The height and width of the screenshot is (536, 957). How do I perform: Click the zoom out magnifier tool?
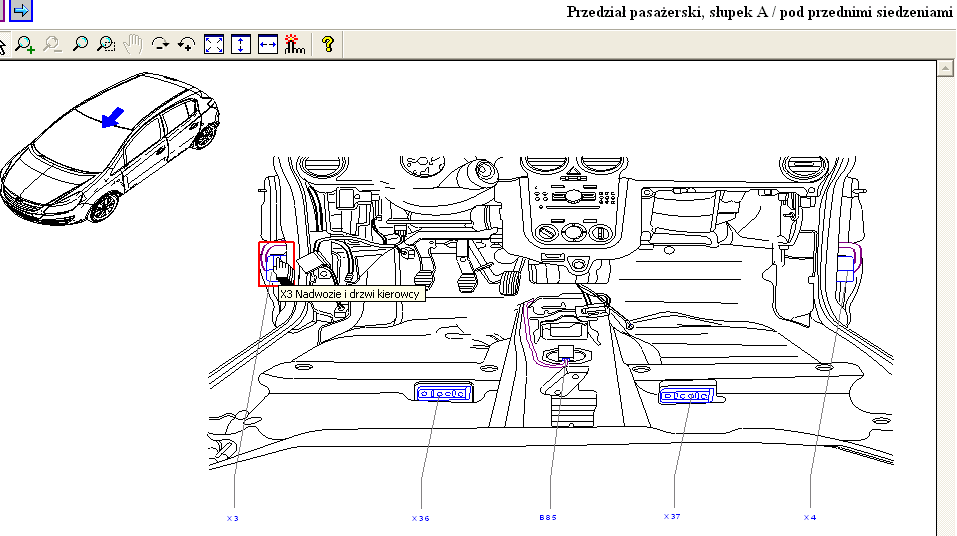(52, 44)
